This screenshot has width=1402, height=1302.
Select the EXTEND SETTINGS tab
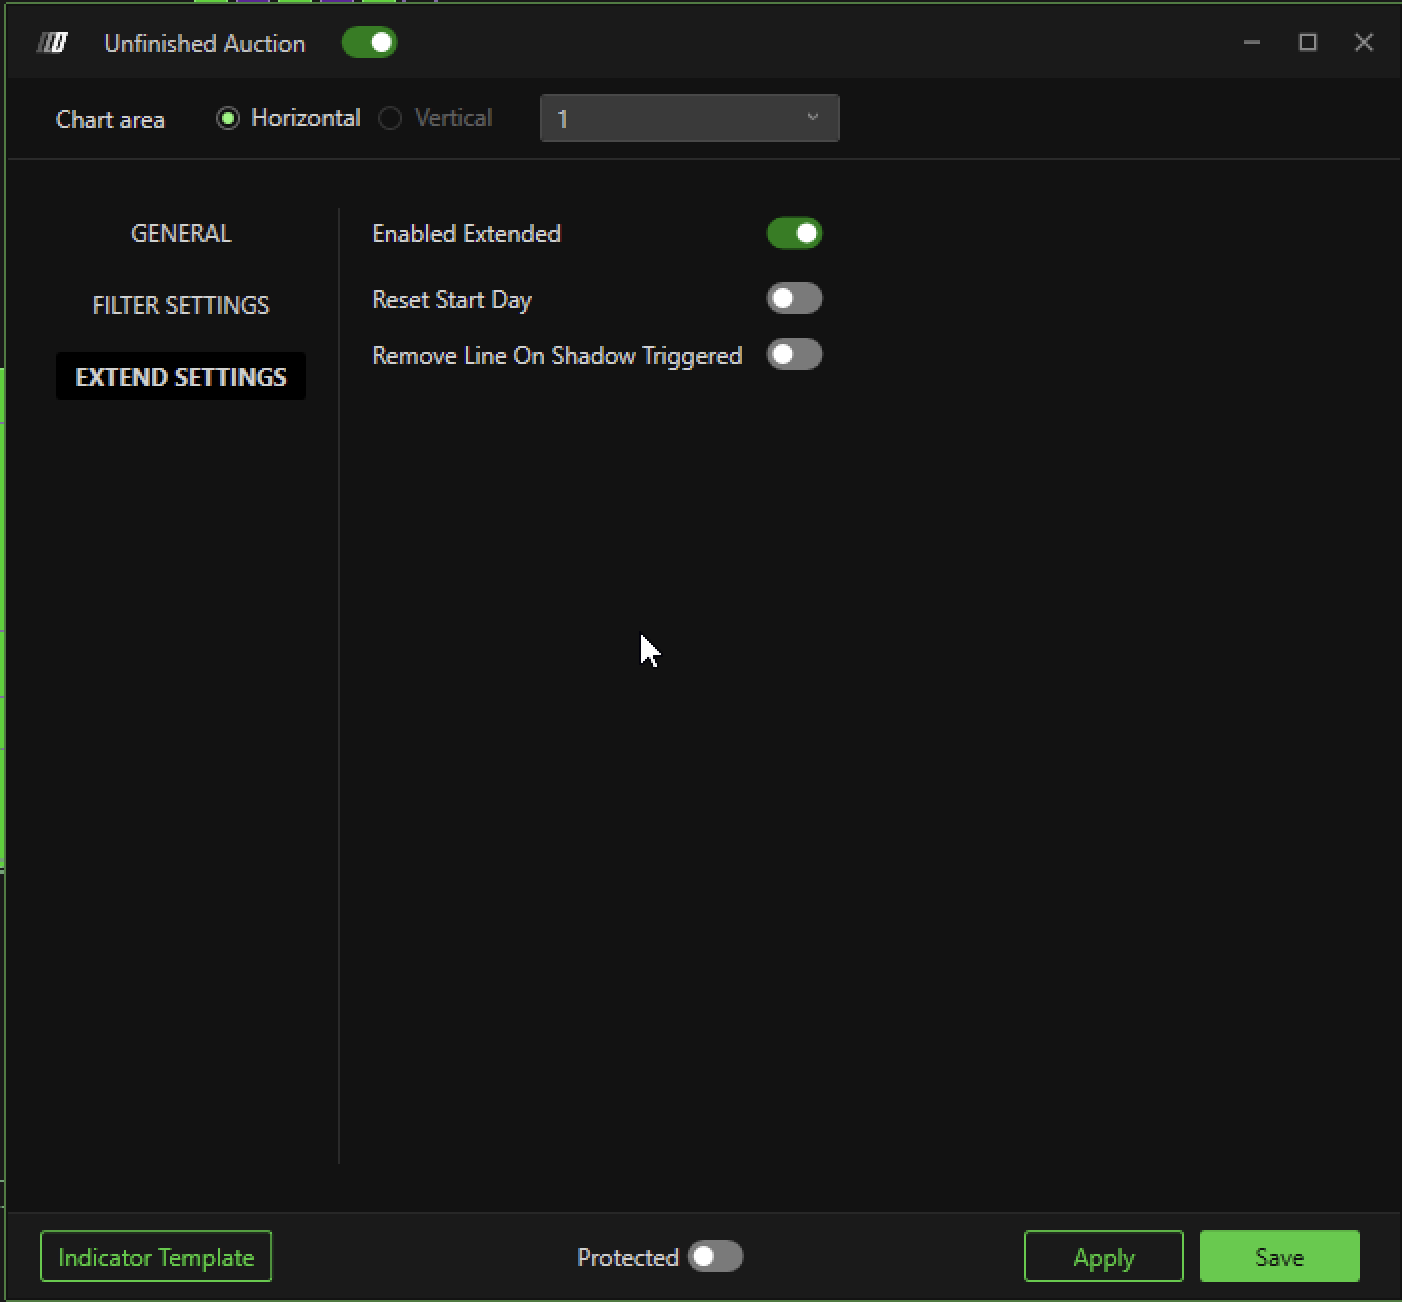(181, 377)
